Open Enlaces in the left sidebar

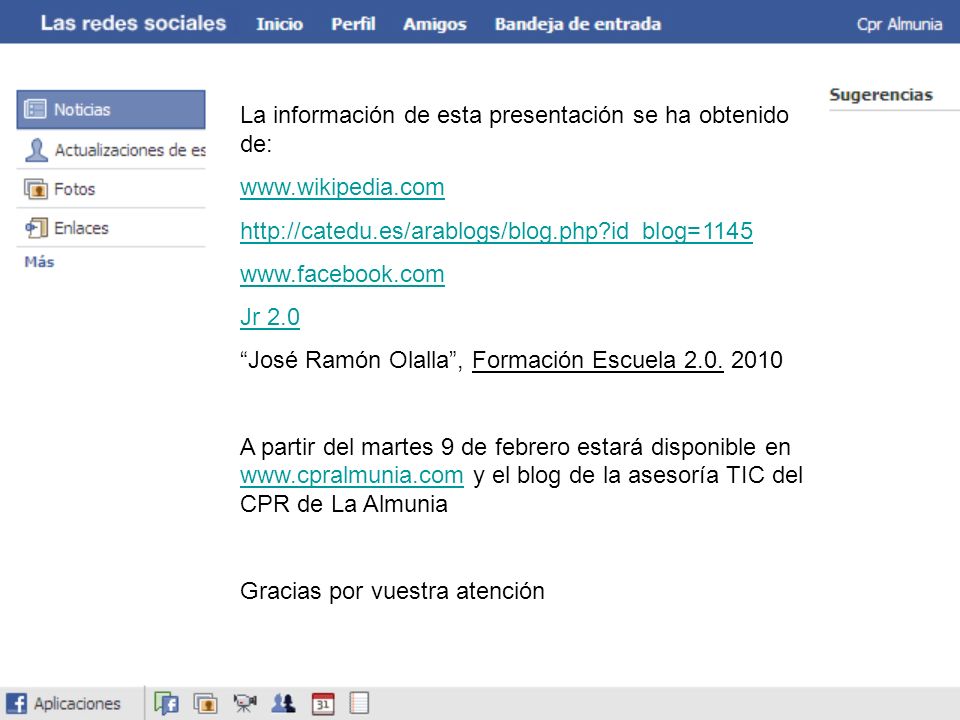point(111,228)
